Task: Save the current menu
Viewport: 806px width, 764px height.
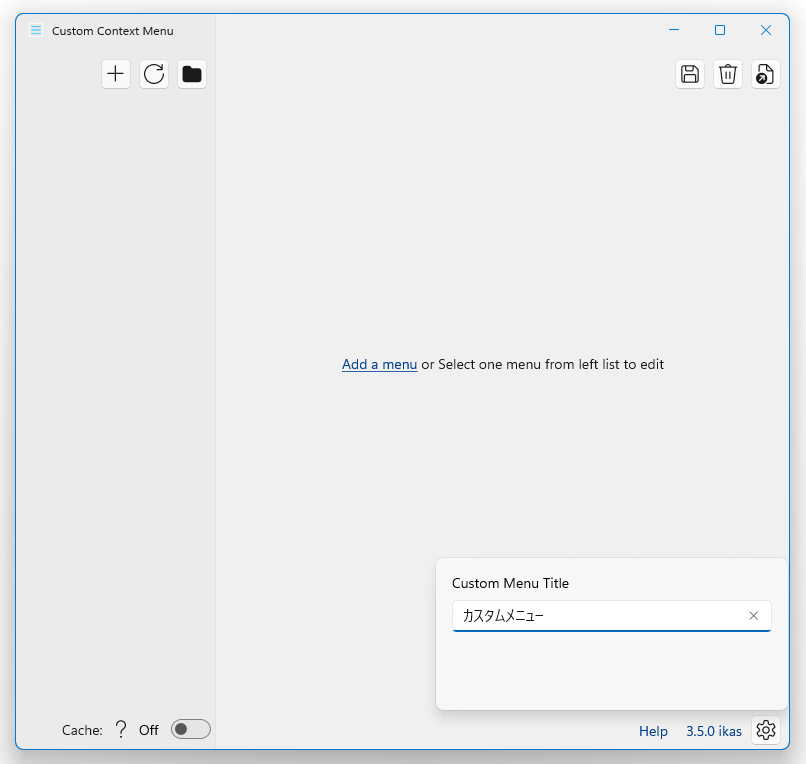Action: [x=690, y=74]
